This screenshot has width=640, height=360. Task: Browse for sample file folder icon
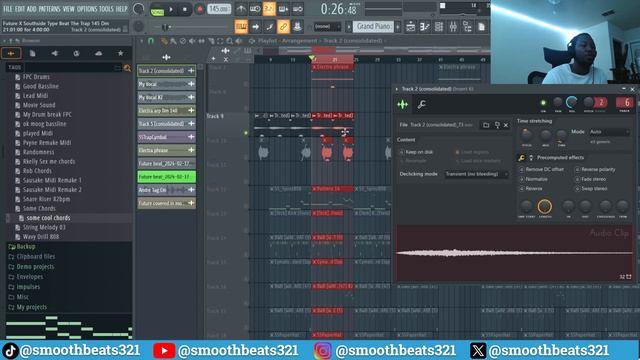coord(486,125)
